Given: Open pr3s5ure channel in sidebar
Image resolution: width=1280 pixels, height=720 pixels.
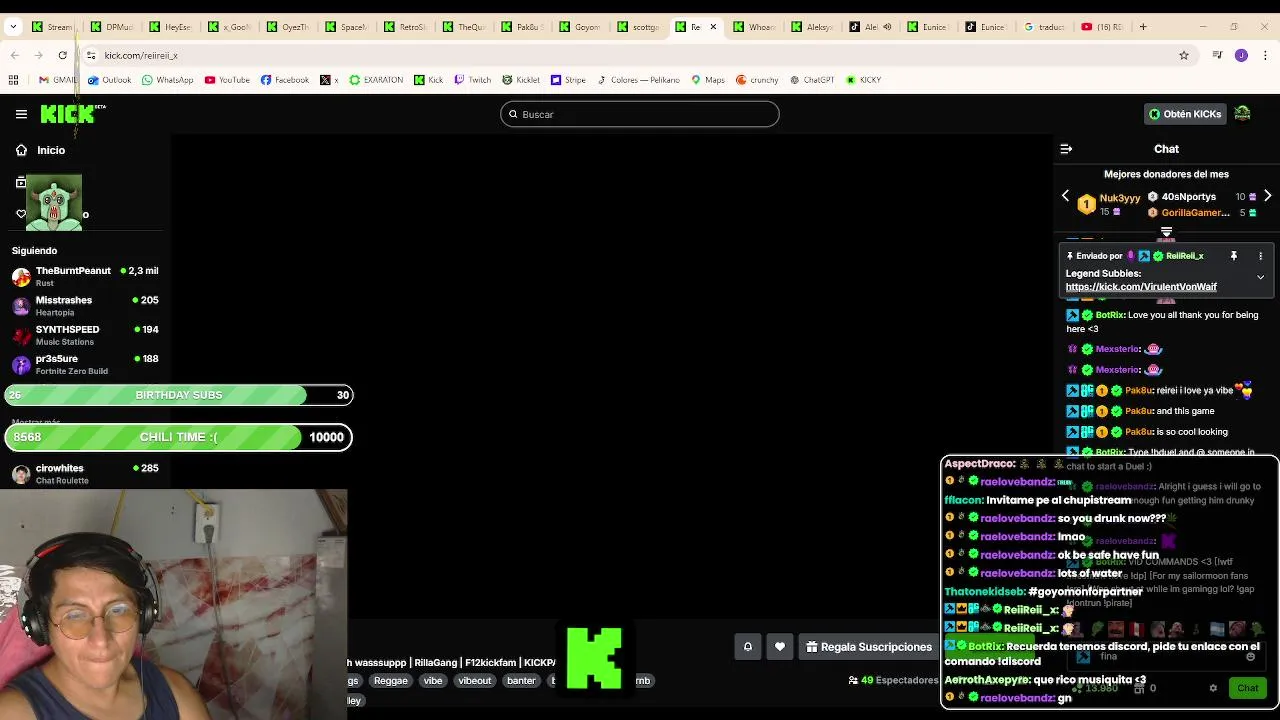Looking at the screenshot, I should pyautogui.click(x=85, y=364).
